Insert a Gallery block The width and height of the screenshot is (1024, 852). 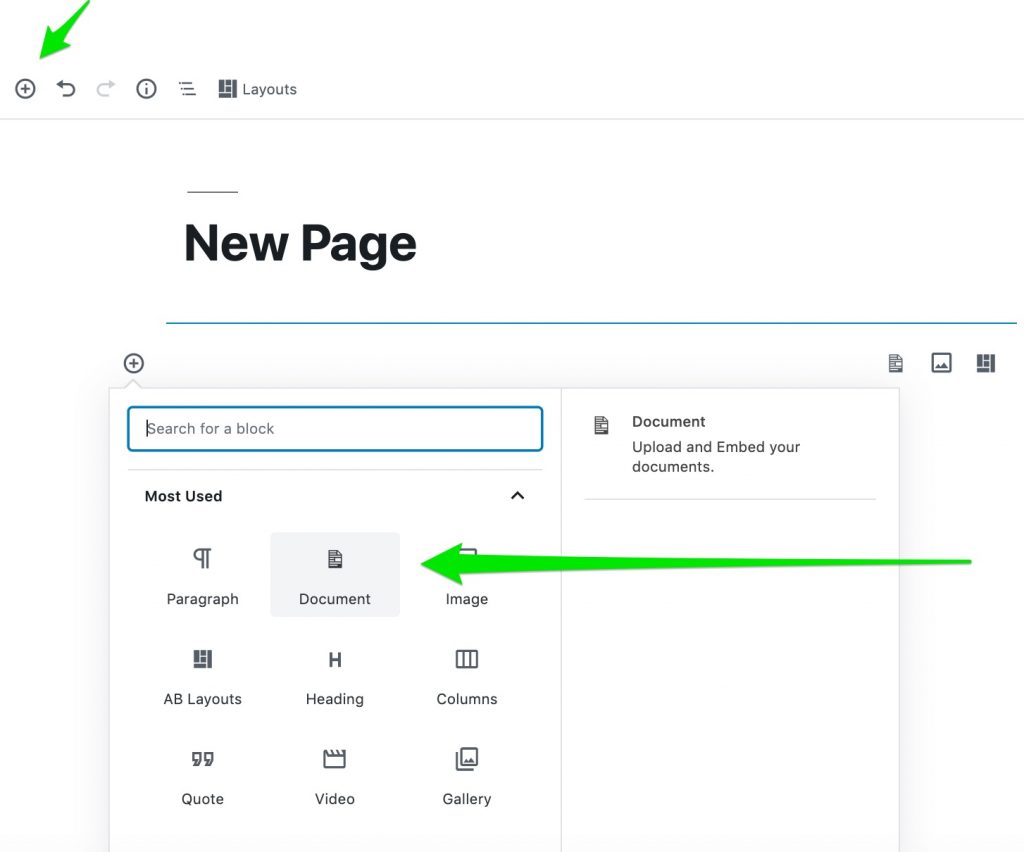466,775
